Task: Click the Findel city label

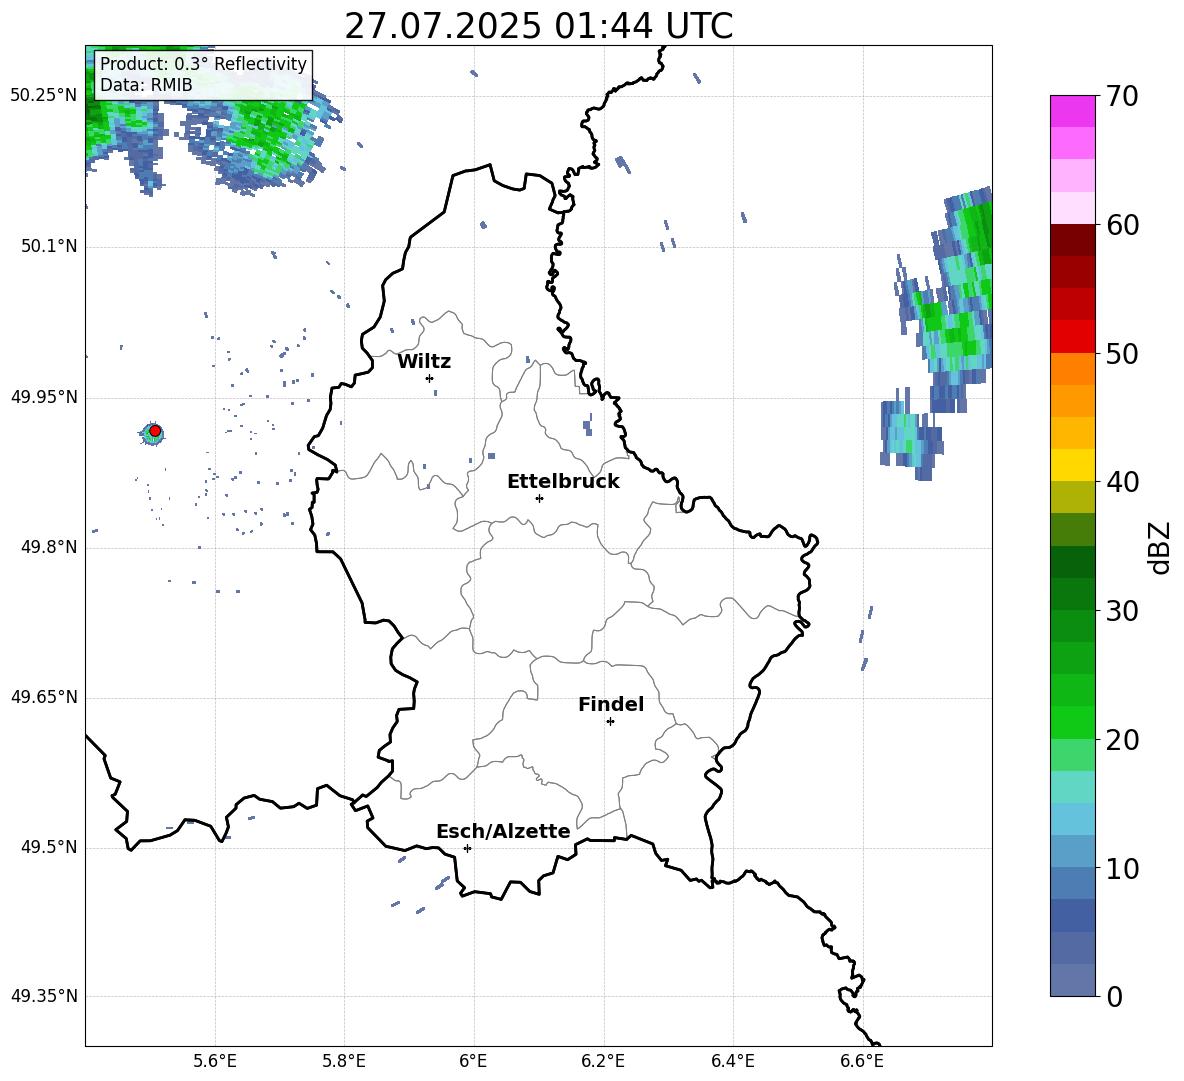Action: pyautogui.click(x=611, y=704)
